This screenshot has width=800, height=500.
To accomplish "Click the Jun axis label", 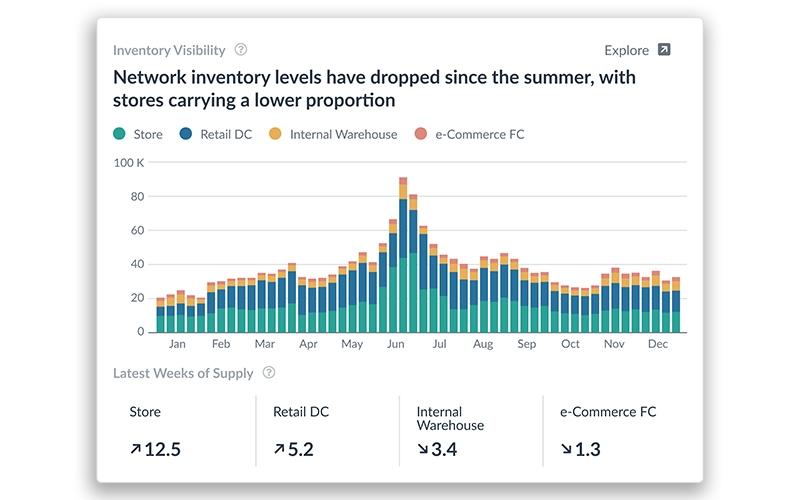I will (x=395, y=344).
